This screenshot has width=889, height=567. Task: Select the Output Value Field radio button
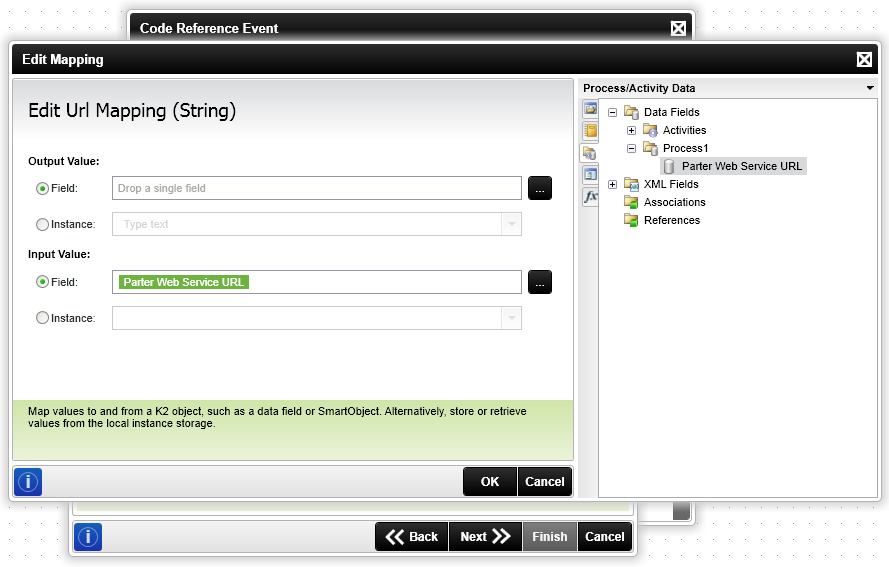[43, 189]
